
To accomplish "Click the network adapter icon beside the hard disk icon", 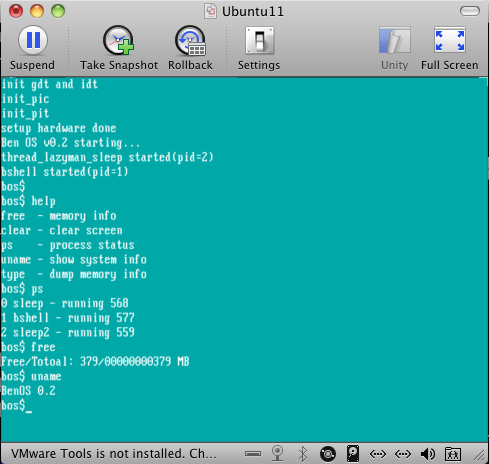I will pyautogui.click(x=378, y=454).
